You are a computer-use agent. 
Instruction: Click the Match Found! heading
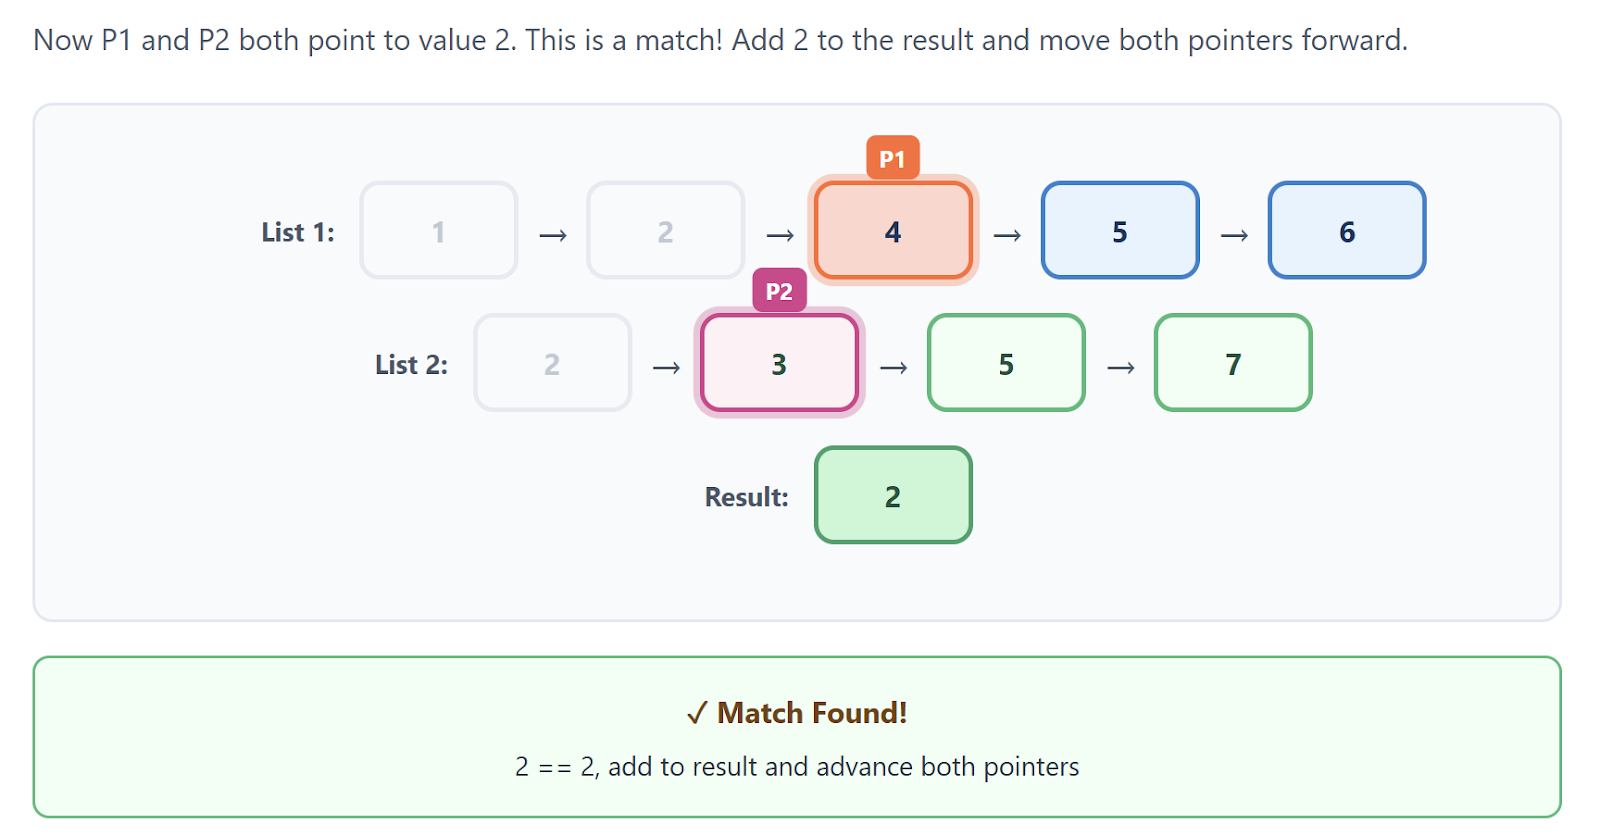point(797,713)
